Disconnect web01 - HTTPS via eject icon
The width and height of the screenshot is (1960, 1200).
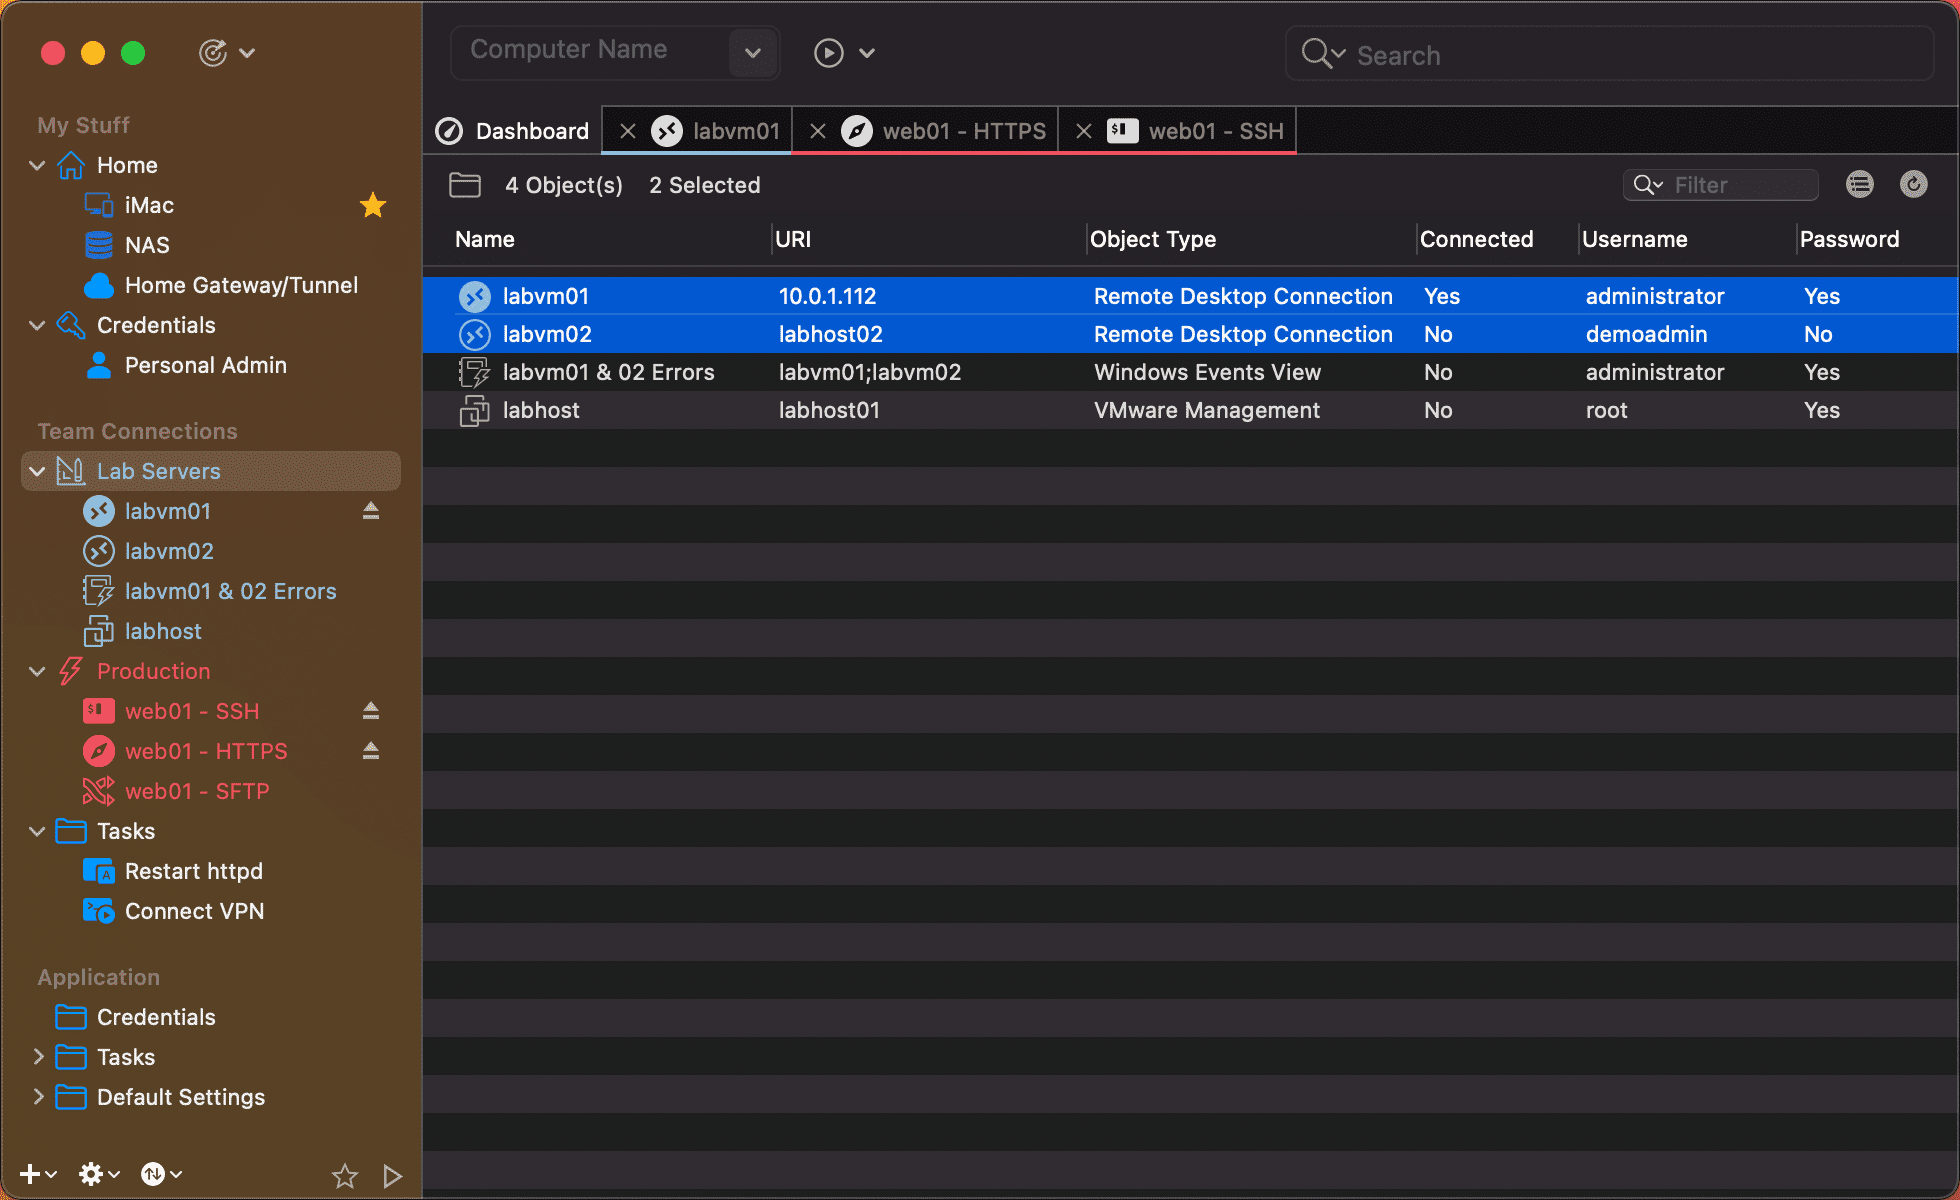point(371,751)
